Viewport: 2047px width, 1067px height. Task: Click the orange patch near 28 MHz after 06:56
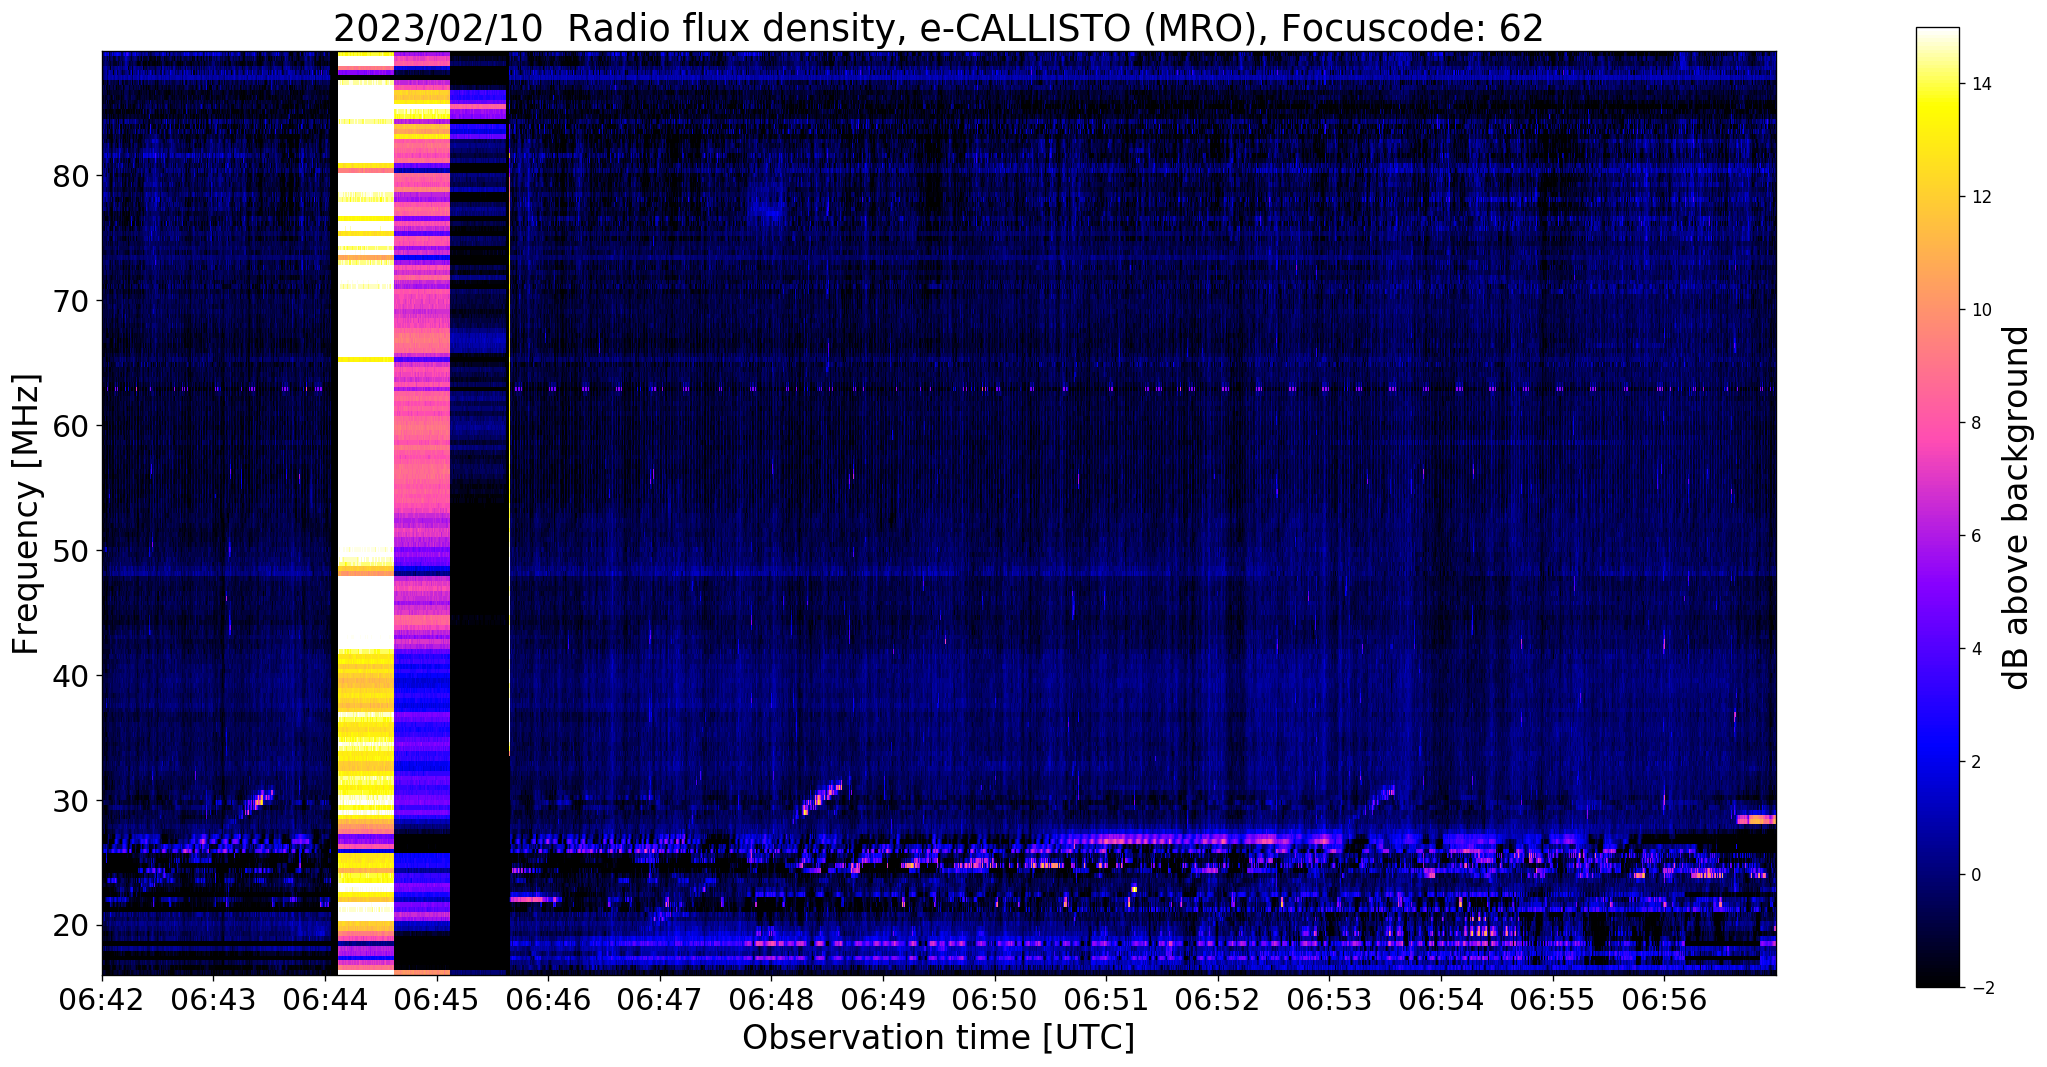(x=1756, y=819)
